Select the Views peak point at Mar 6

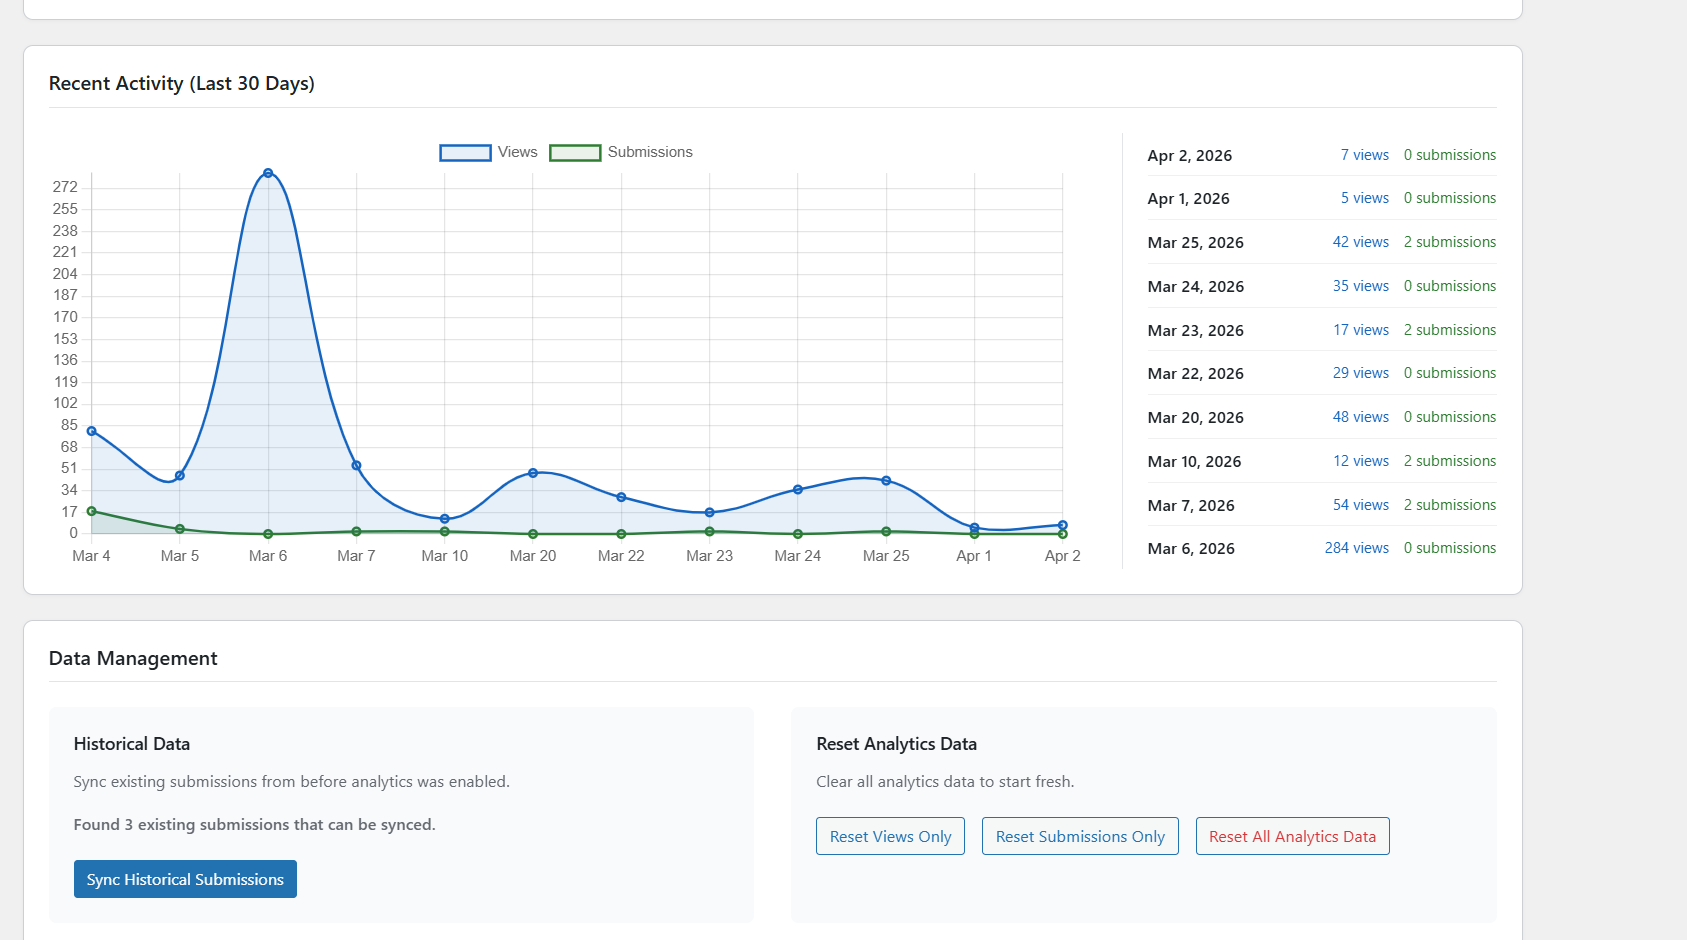point(268,173)
